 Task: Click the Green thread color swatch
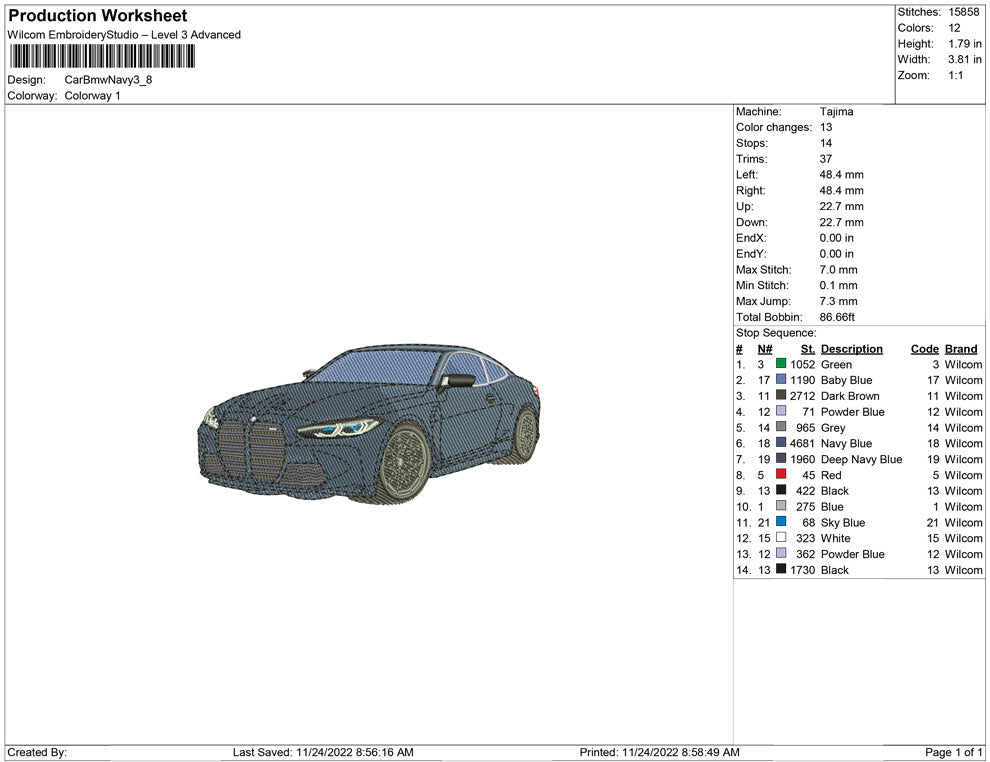[781, 365]
